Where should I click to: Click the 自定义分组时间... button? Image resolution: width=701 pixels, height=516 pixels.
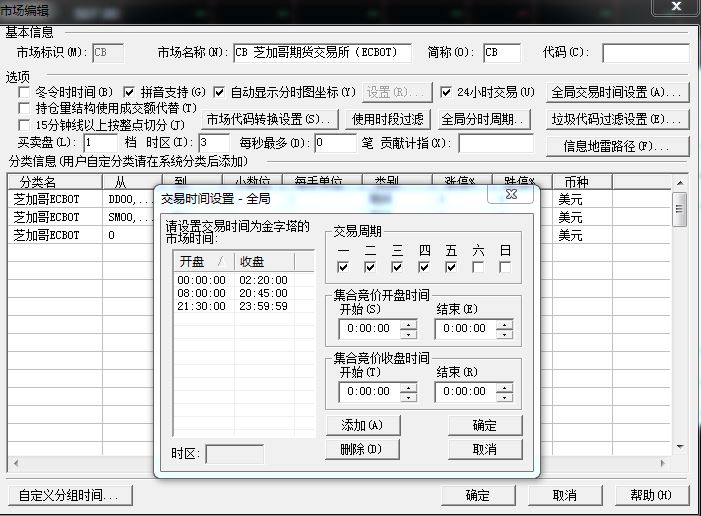tap(69, 495)
